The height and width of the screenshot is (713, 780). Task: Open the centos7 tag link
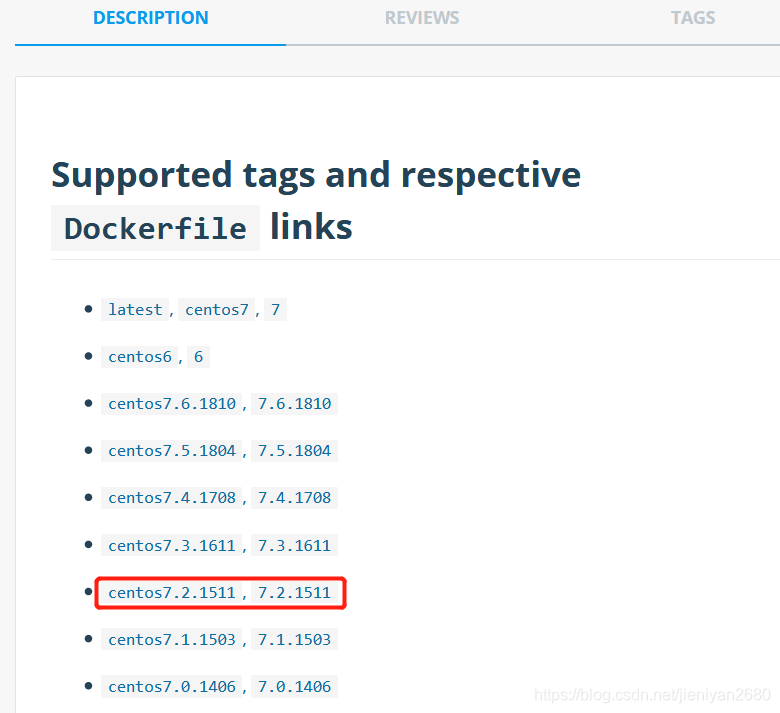216,309
